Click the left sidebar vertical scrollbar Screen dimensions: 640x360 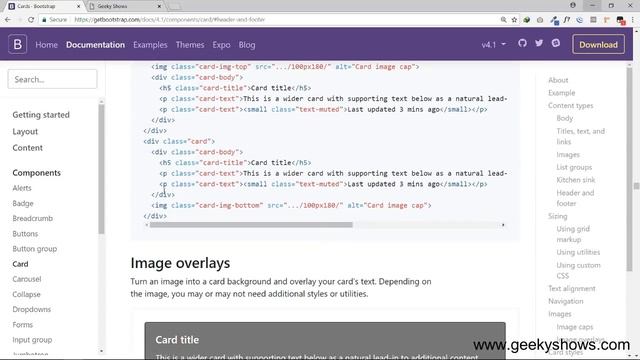click(101, 169)
